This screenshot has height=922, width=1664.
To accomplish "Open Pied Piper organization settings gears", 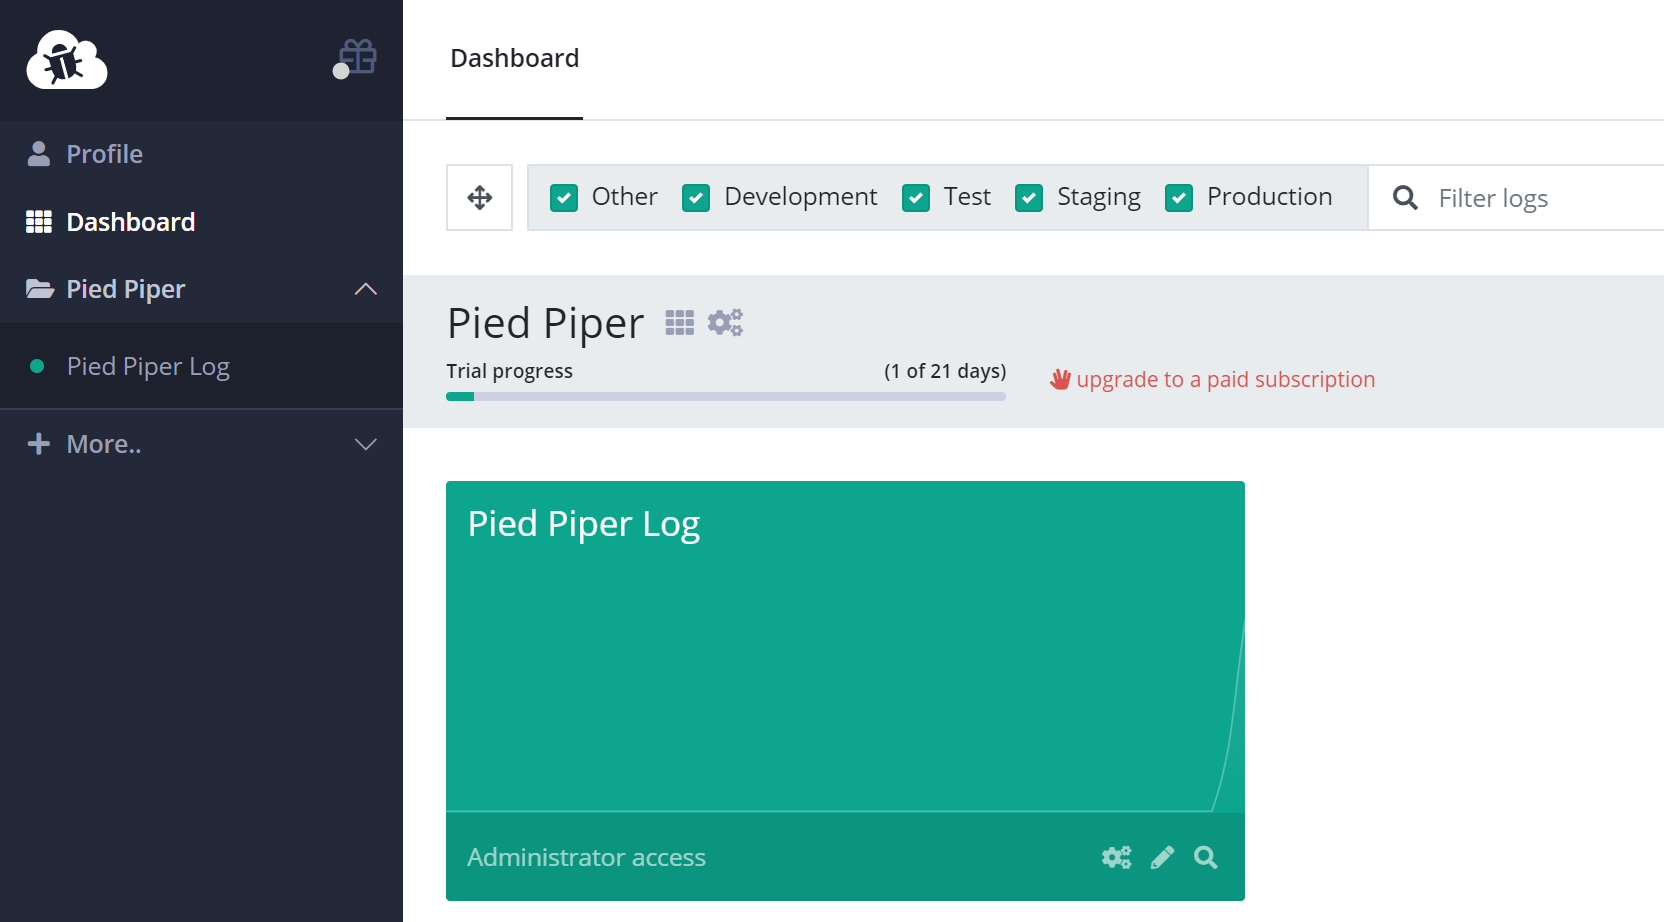I will pyautogui.click(x=725, y=322).
